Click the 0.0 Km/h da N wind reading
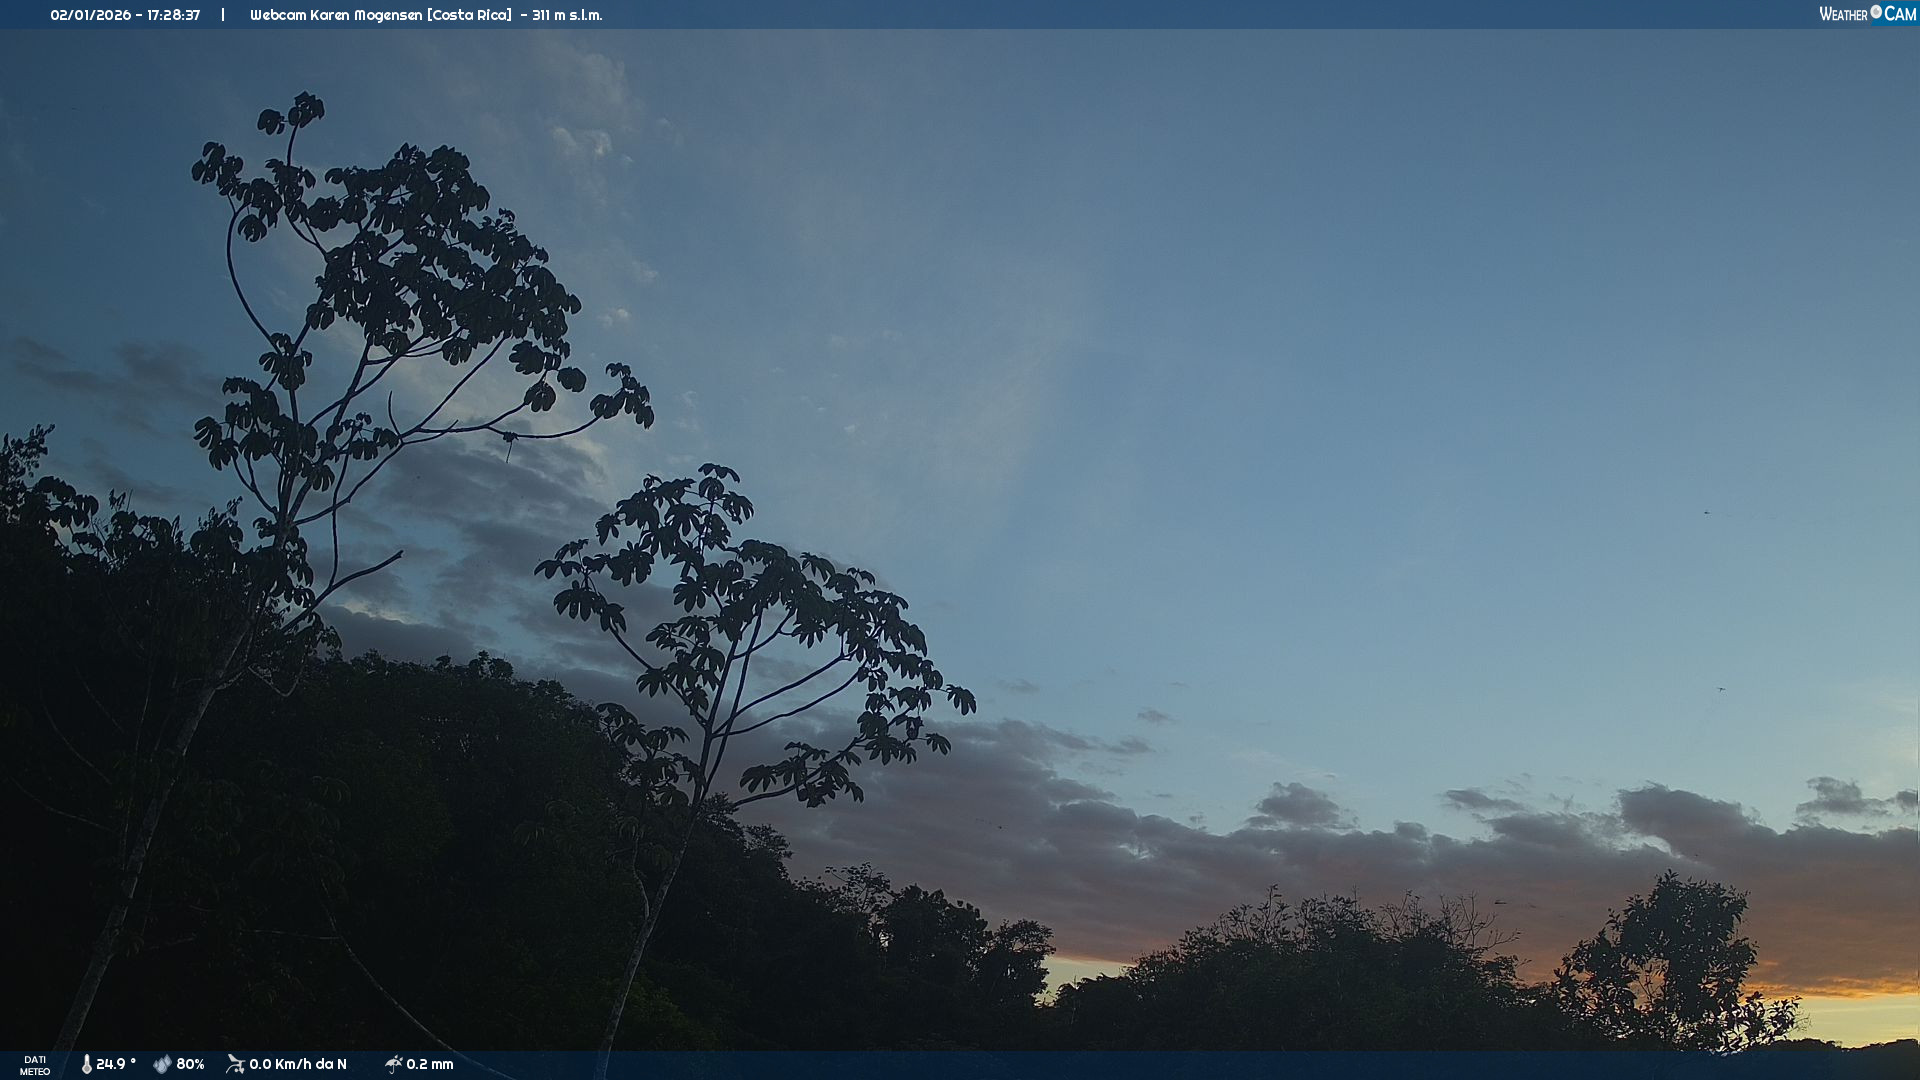This screenshot has height=1080, width=1920. (298, 1064)
